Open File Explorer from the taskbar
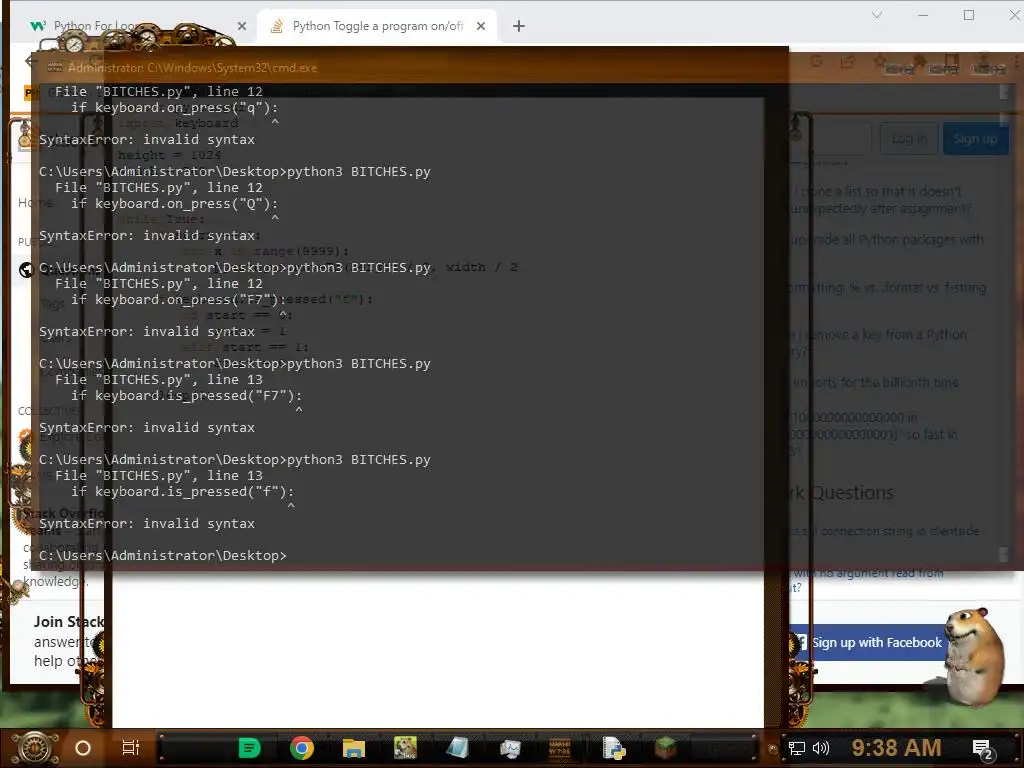Viewport: 1024px width, 768px height. coord(353,748)
